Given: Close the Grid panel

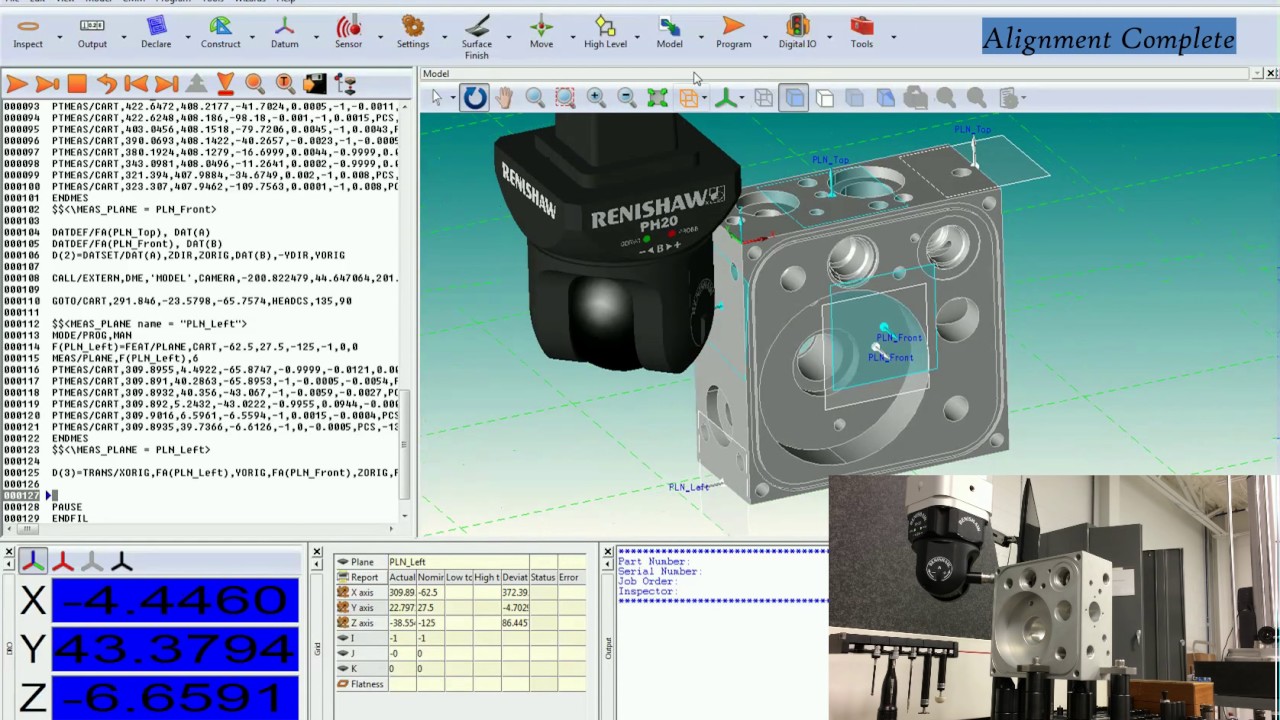Looking at the screenshot, I should coord(316,552).
